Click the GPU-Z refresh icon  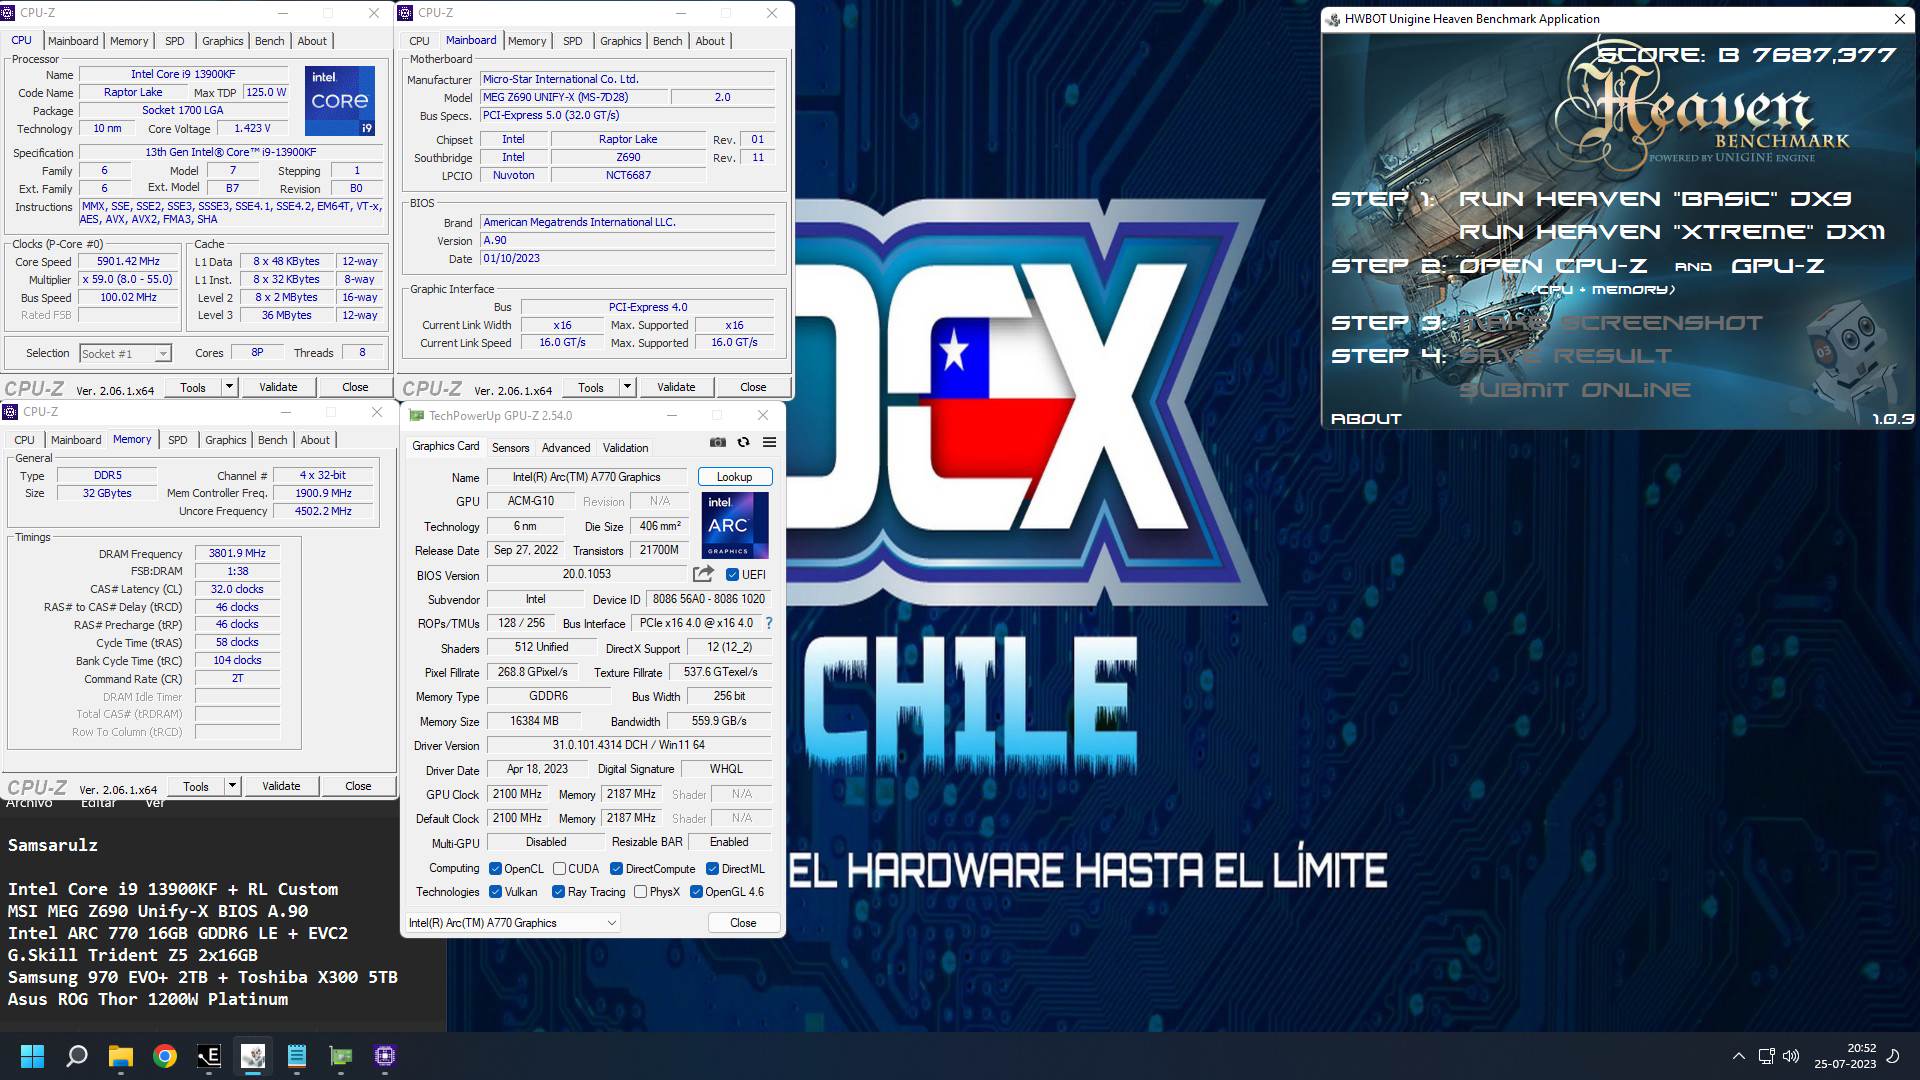(x=743, y=442)
